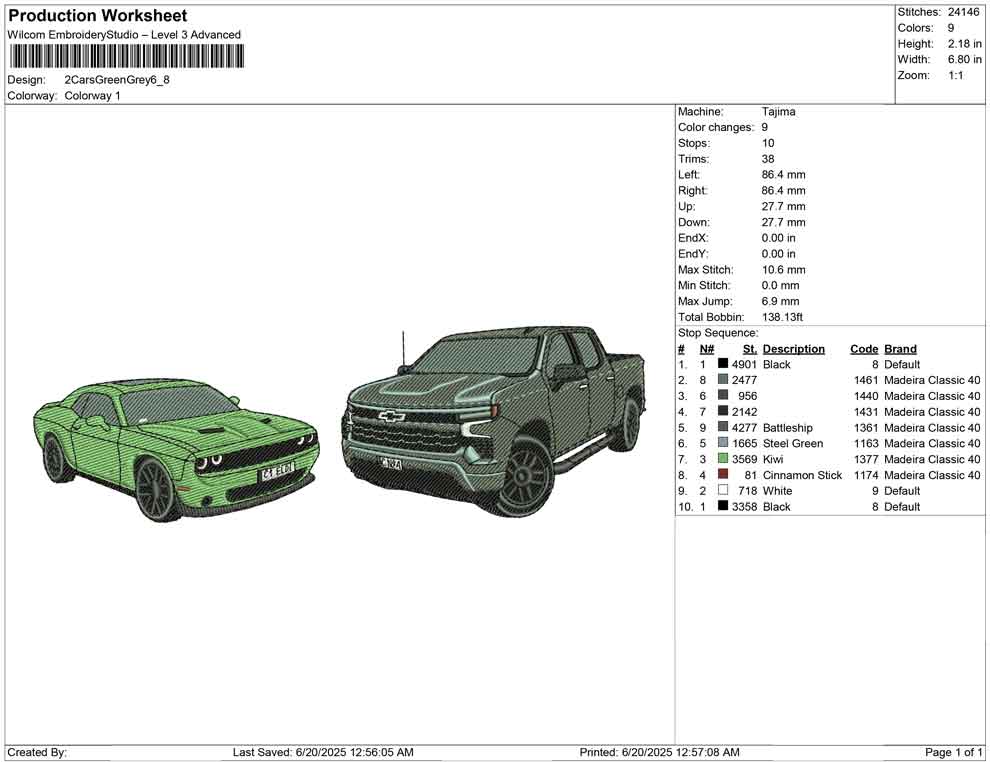The image size is (990, 762).
Task: Click the 'Stop Sequence:' heading
Action: [x=718, y=333]
